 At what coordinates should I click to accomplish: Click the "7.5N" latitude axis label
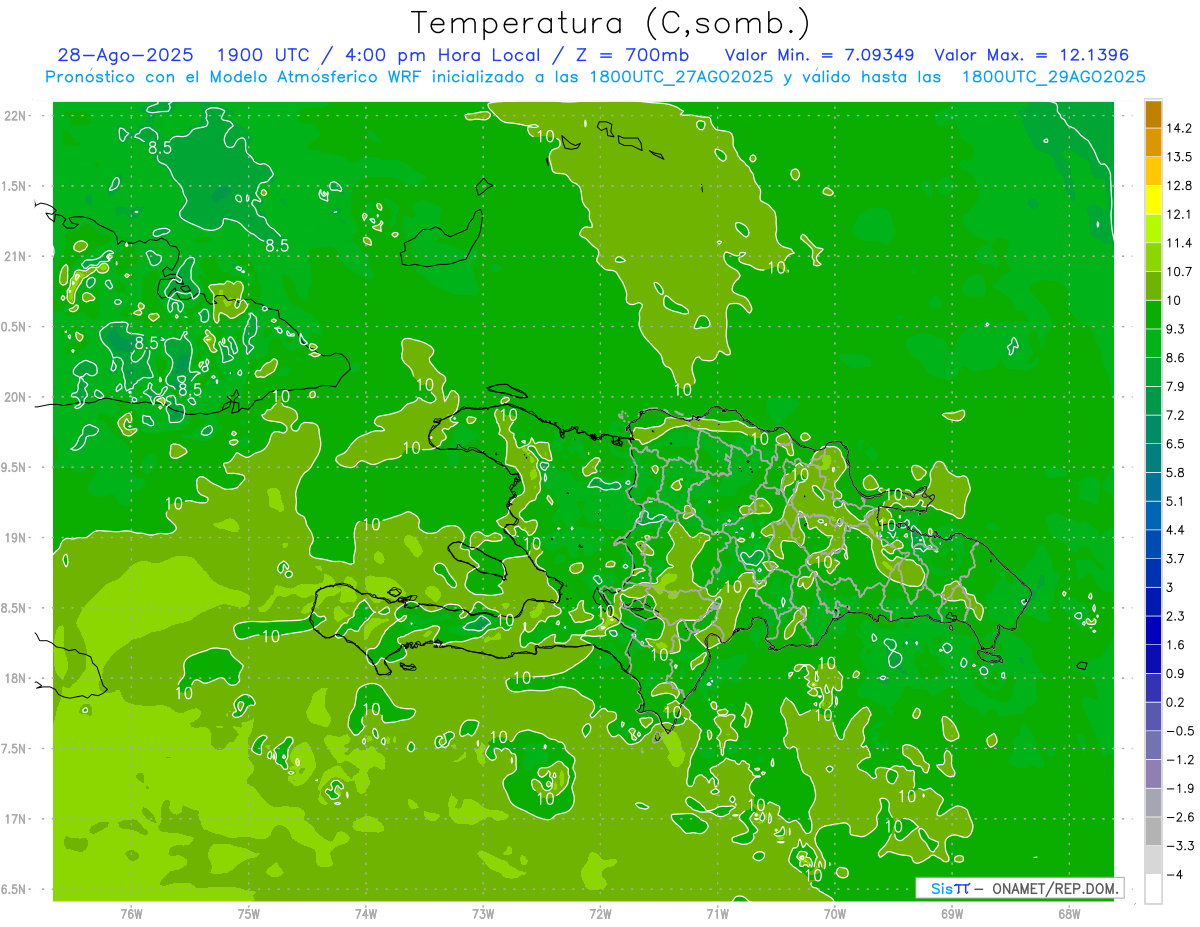coord(14,749)
